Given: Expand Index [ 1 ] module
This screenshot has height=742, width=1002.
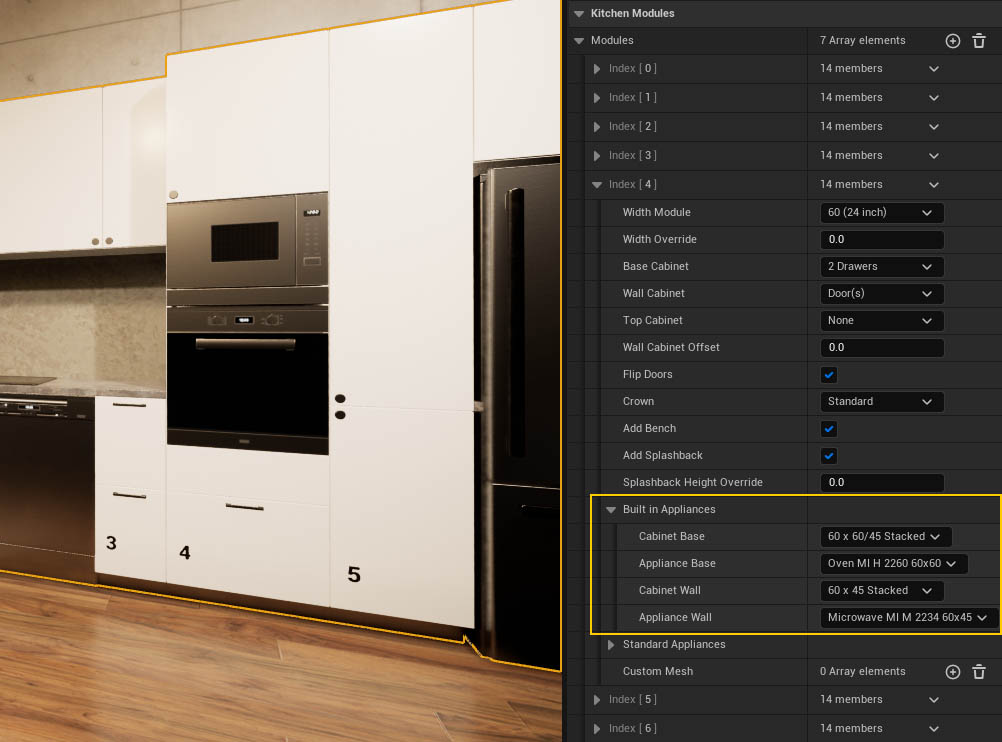Looking at the screenshot, I should [x=597, y=98].
